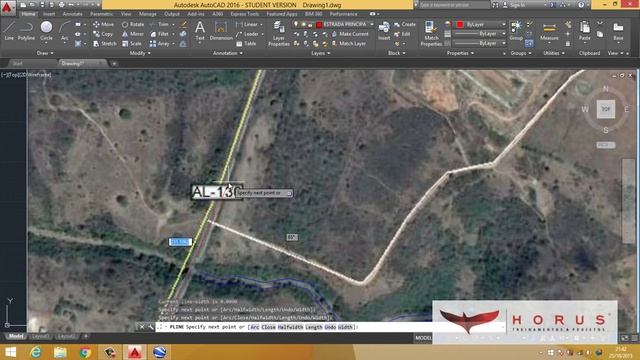Open the Windows Start menu
This screenshot has width=640, height=360.
tap(10, 352)
